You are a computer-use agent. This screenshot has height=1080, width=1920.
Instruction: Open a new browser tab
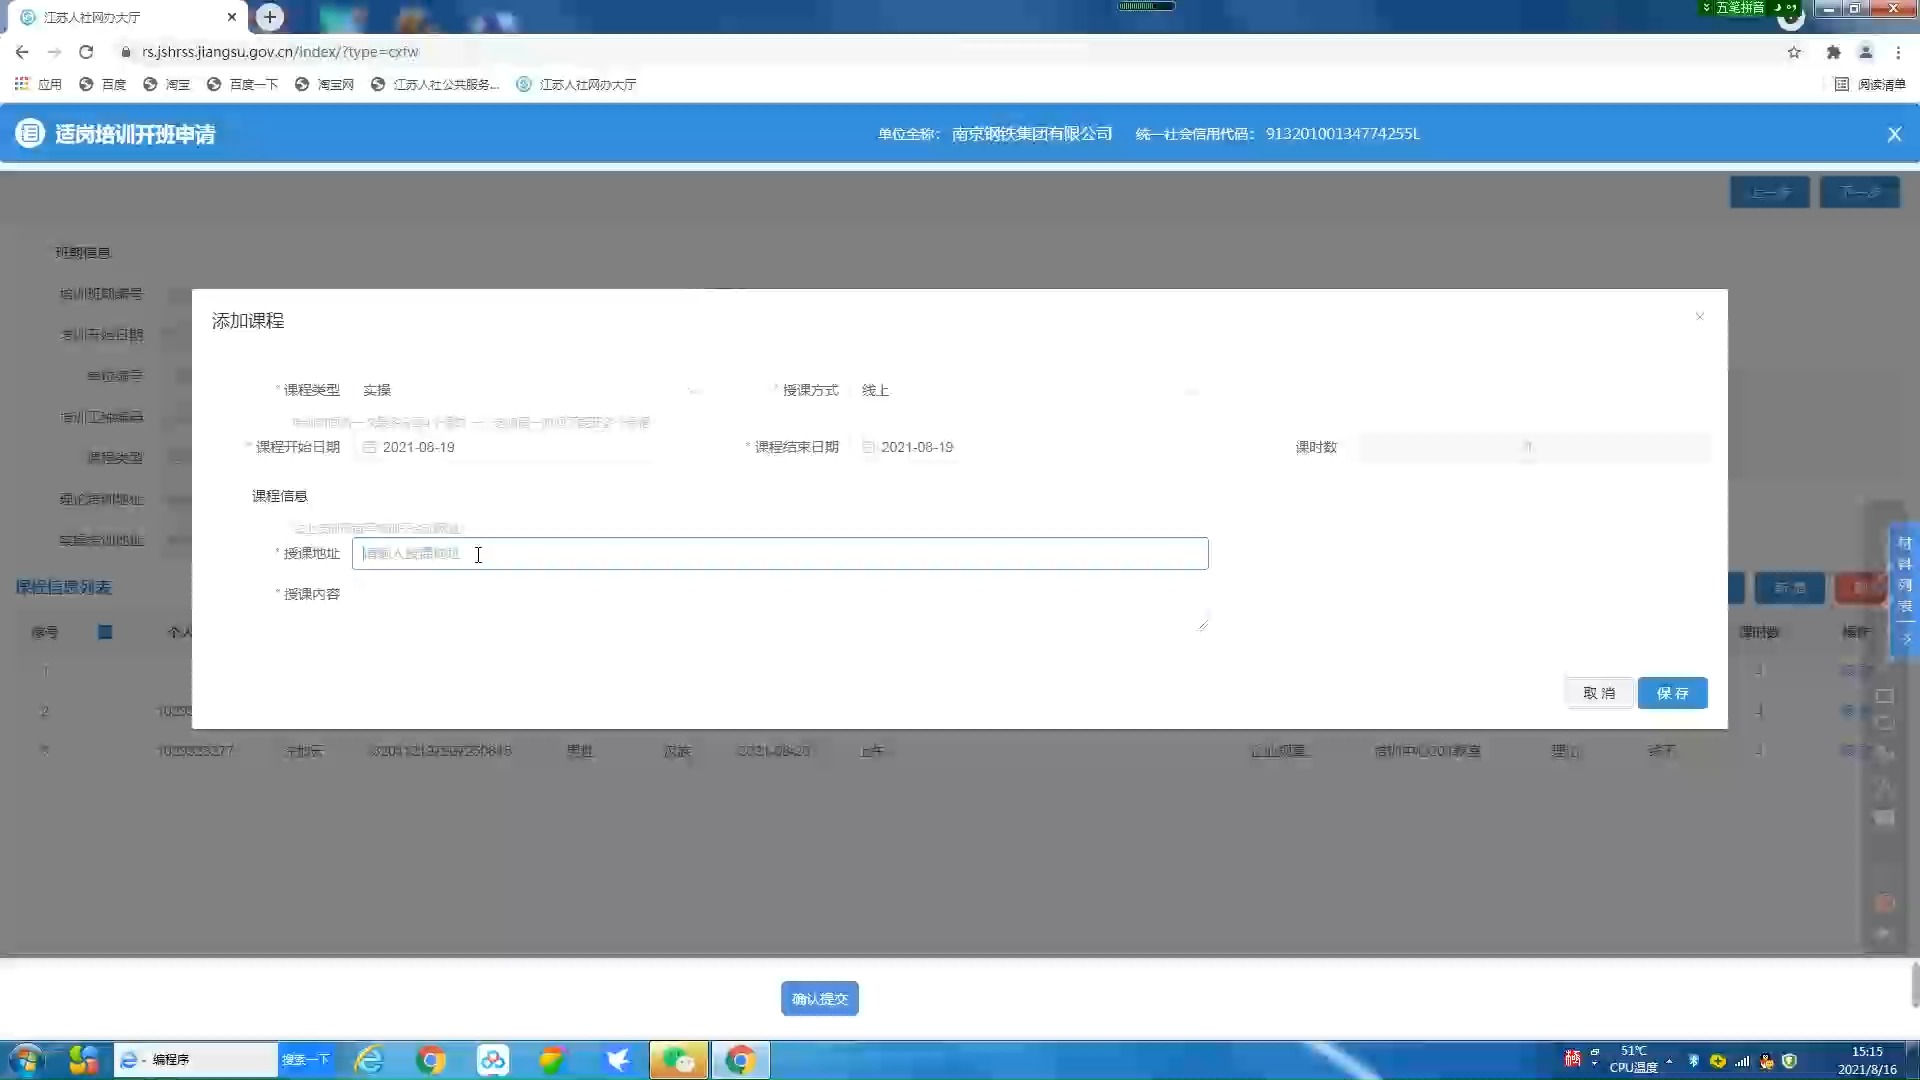tap(270, 17)
